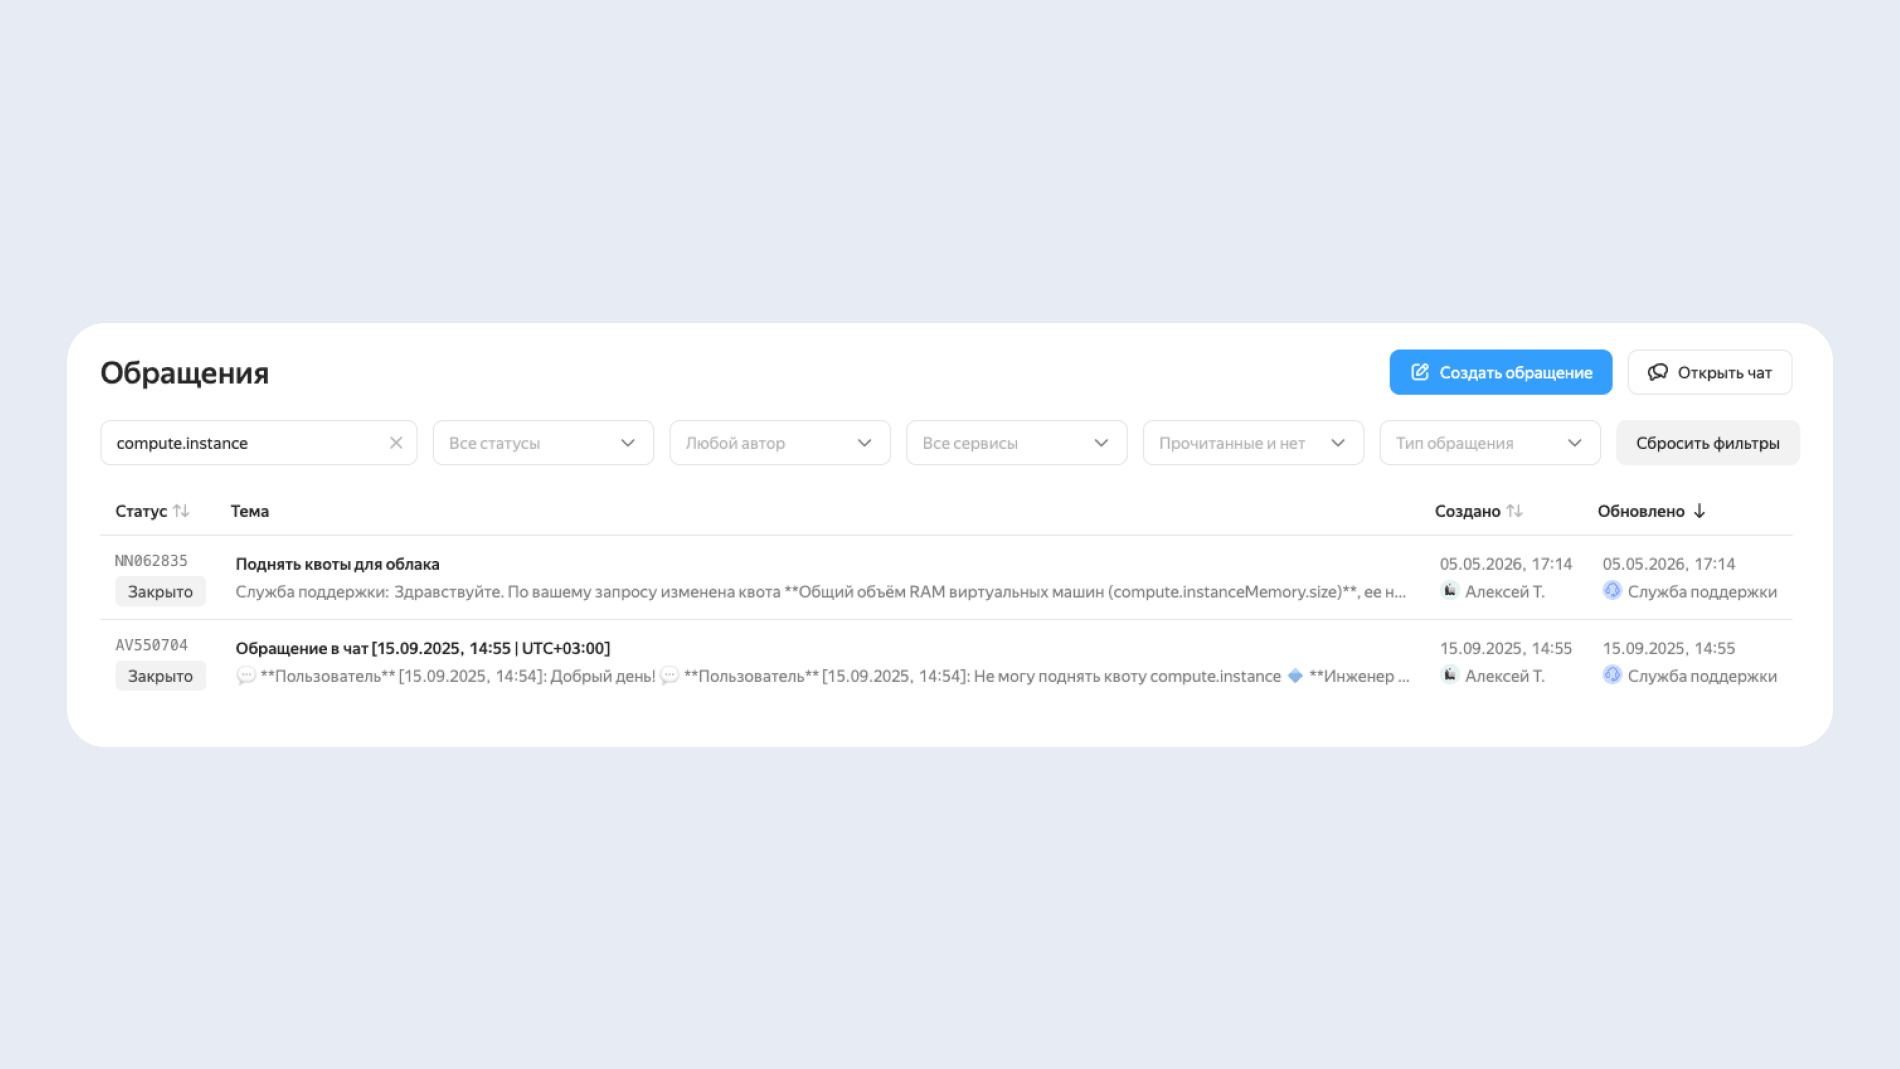Click the support avatar in row NN062835

(x=1612, y=591)
